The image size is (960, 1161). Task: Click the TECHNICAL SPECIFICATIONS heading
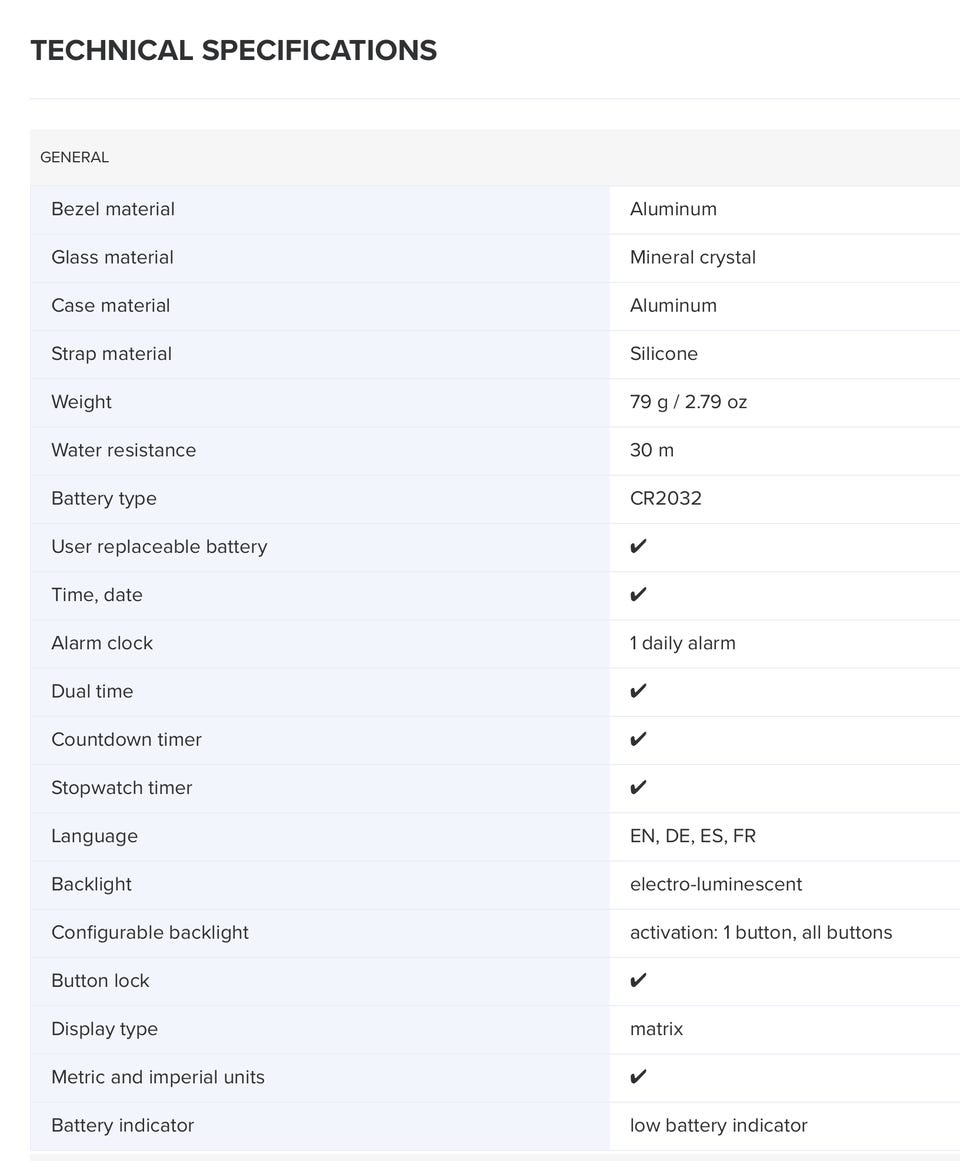234,50
